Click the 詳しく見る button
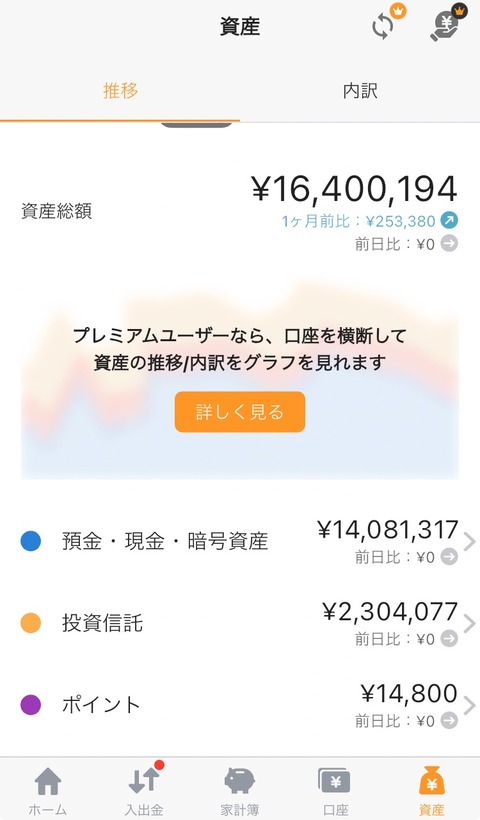The image size is (480, 820). [x=240, y=412]
